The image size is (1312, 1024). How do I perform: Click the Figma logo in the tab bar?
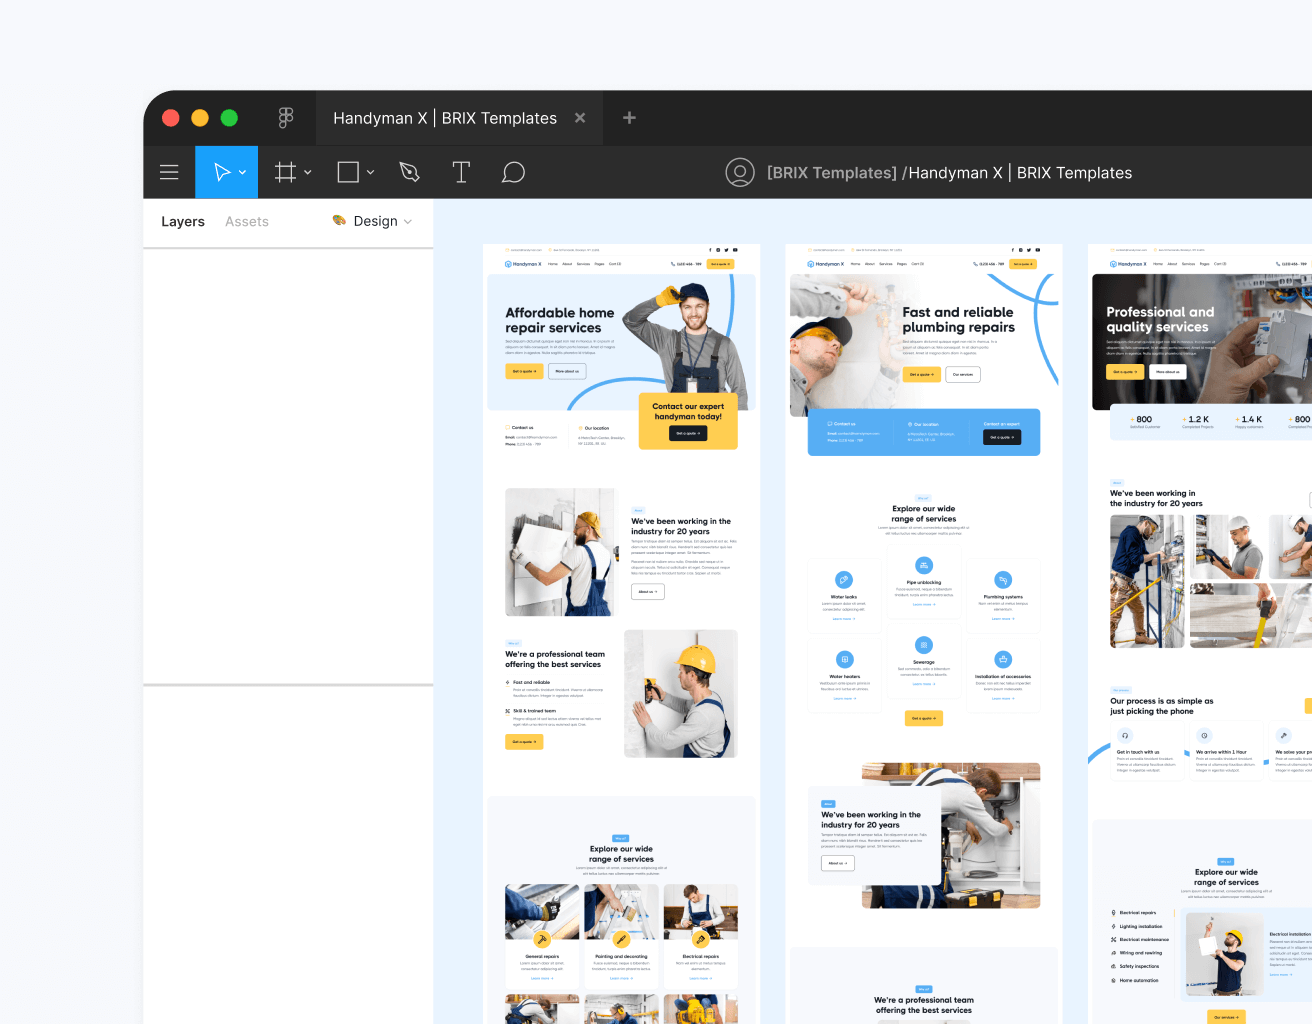286,117
